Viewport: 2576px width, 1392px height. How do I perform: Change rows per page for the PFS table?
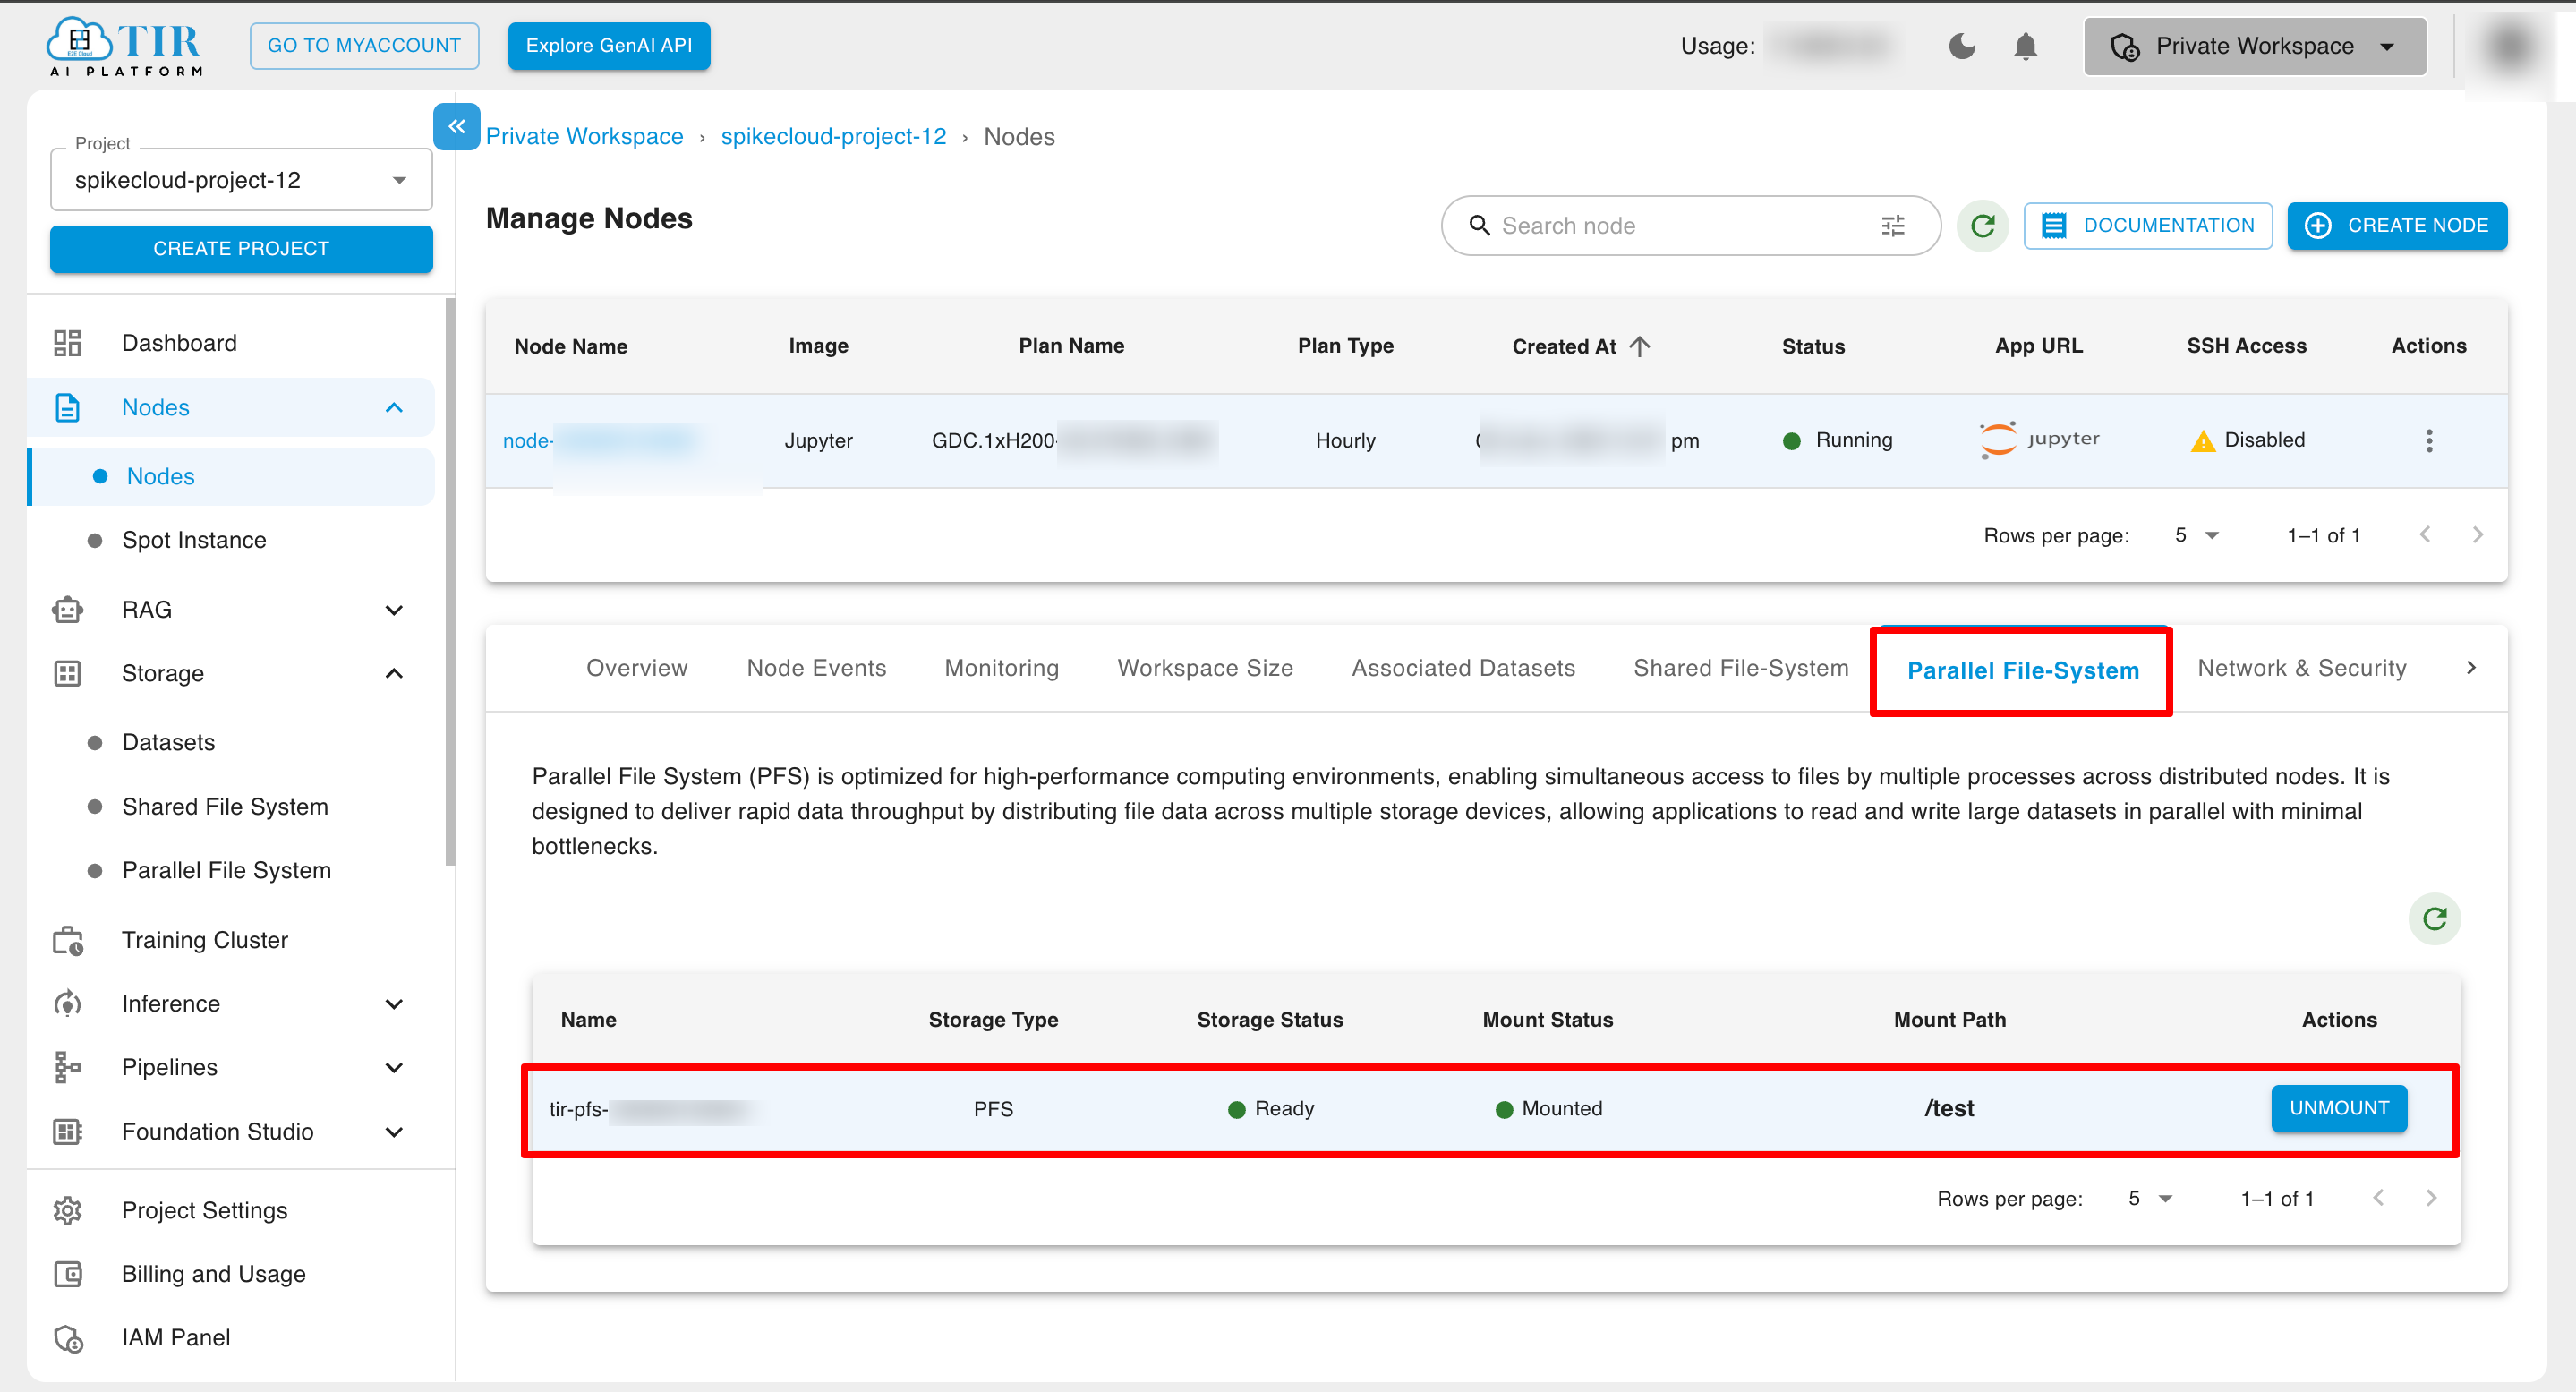point(2150,1197)
